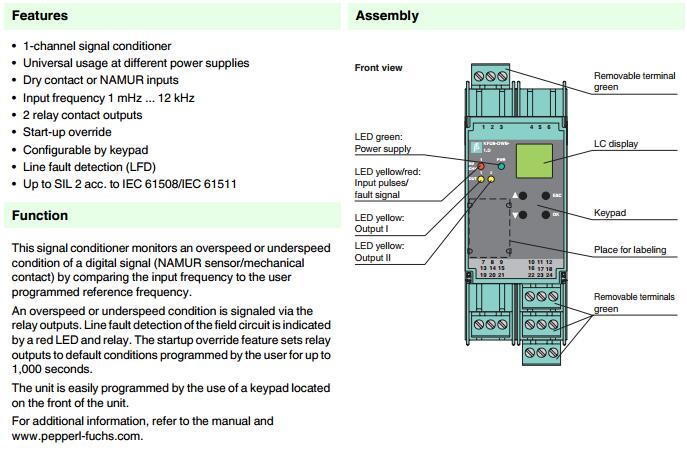The height and width of the screenshot is (451, 687).
Task: Click the 'Keypad' callout label
Action: pyautogui.click(x=612, y=213)
